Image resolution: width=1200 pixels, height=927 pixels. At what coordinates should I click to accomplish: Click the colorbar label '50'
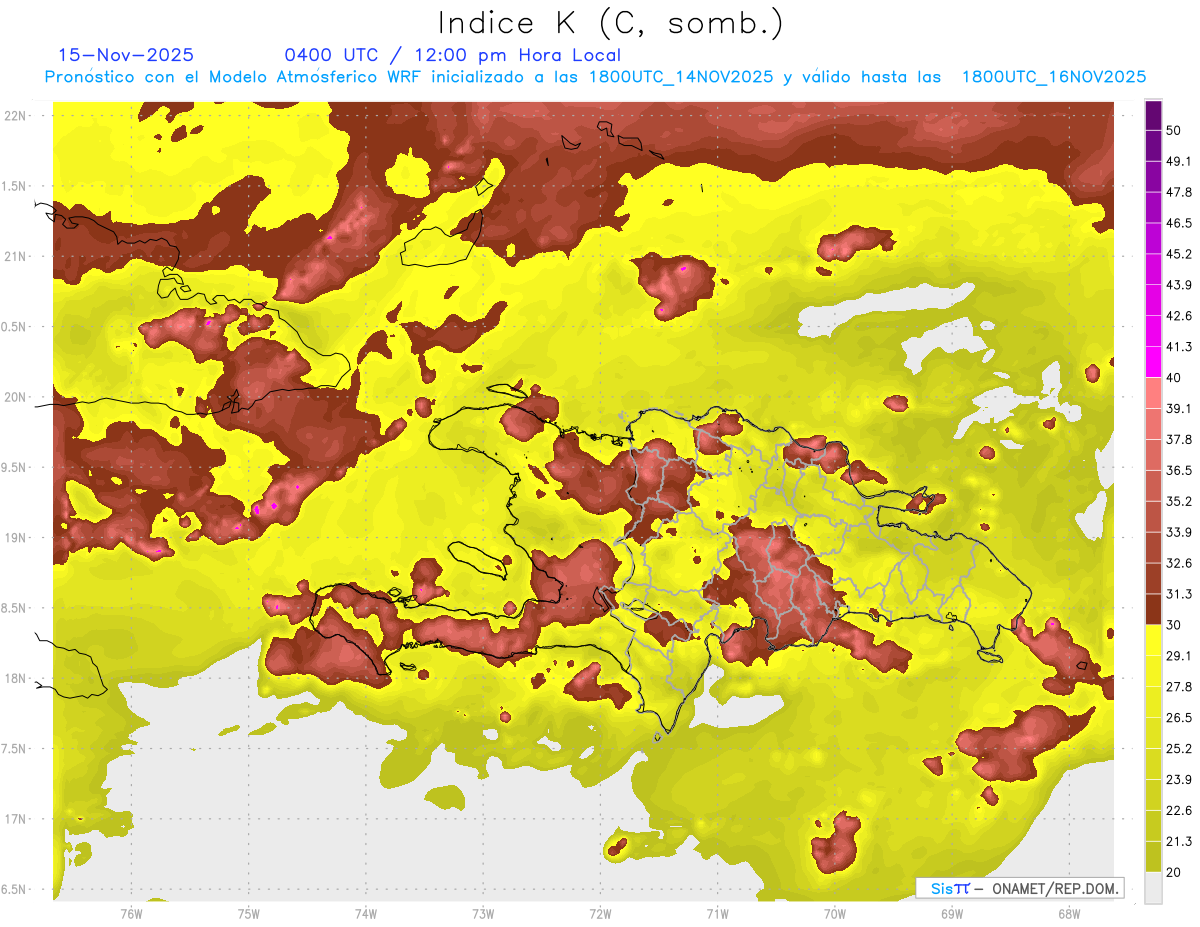1174,130
